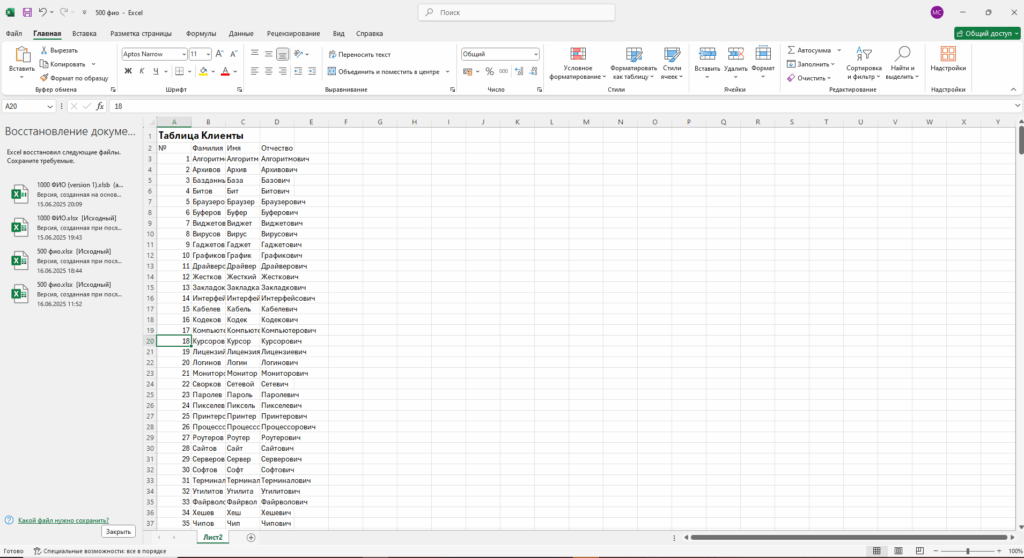Click the insert function fx icon
The width and height of the screenshot is (1024, 558).
click(x=100, y=106)
